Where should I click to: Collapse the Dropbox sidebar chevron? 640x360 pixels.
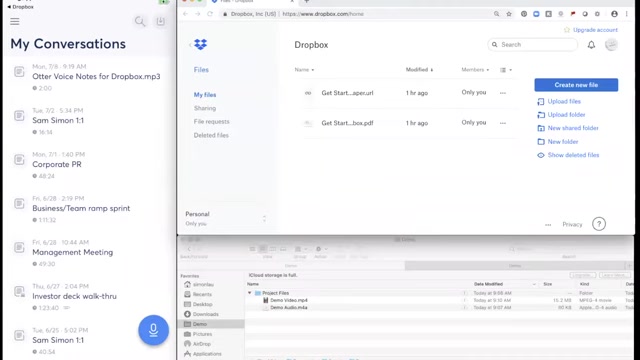(x=190, y=45)
